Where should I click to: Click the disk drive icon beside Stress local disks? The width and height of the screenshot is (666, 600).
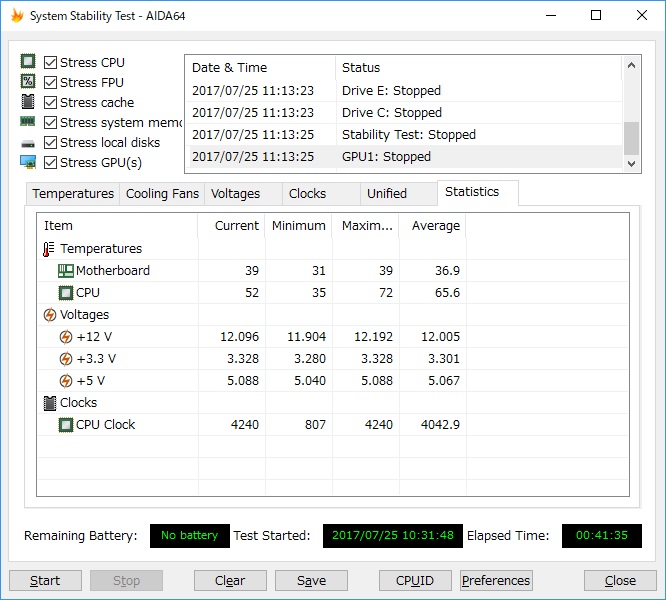coord(28,144)
